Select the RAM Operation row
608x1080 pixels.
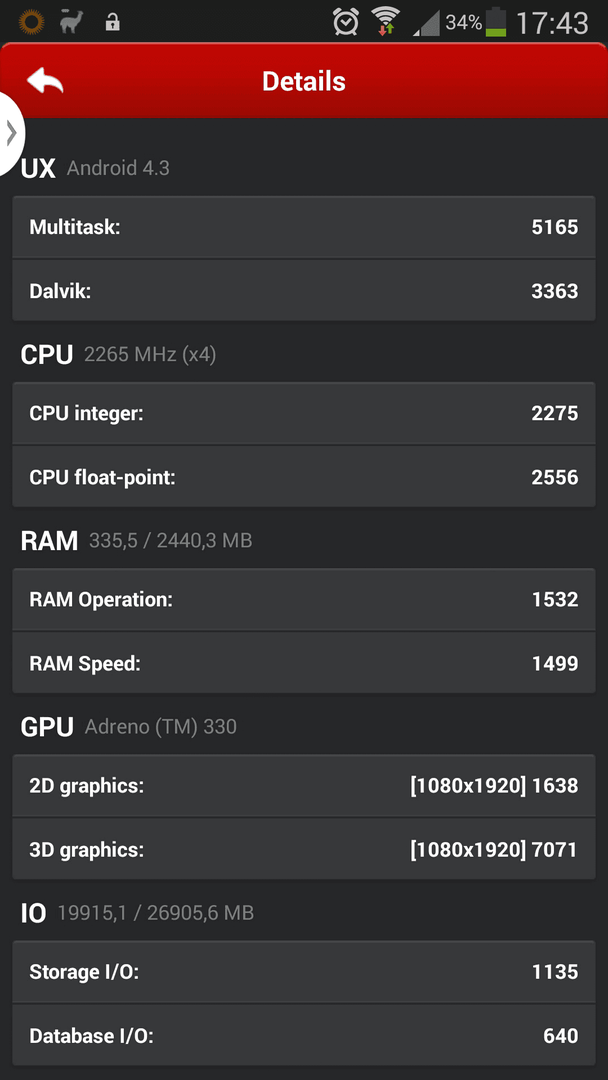(304, 599)
